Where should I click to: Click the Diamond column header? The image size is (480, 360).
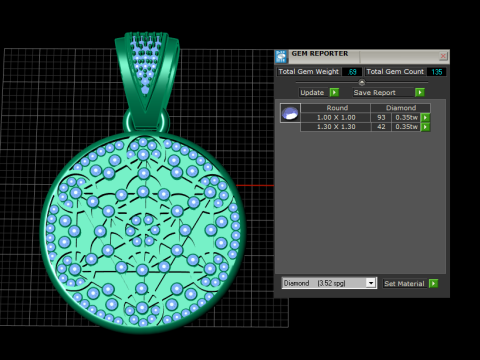click(401, 108)
